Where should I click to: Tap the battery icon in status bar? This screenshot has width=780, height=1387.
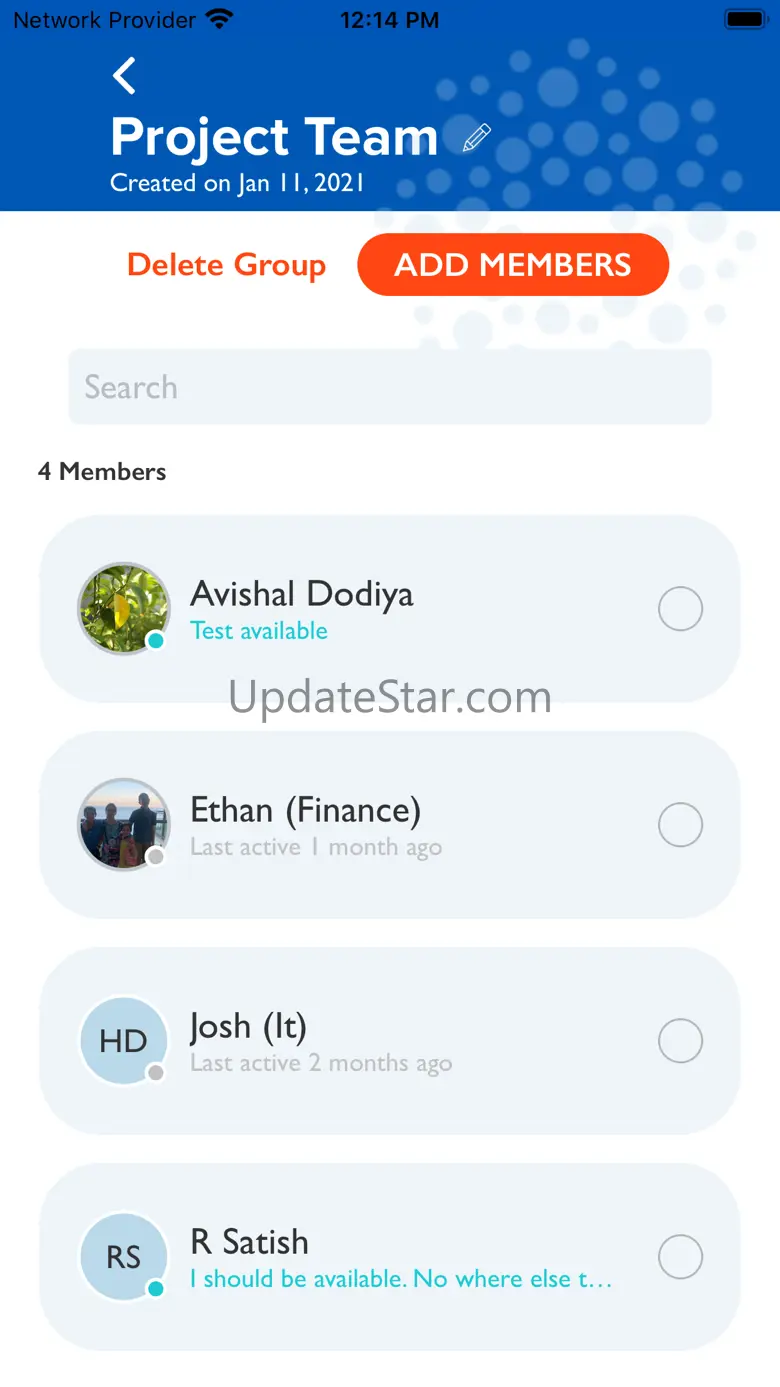[746, 19]
